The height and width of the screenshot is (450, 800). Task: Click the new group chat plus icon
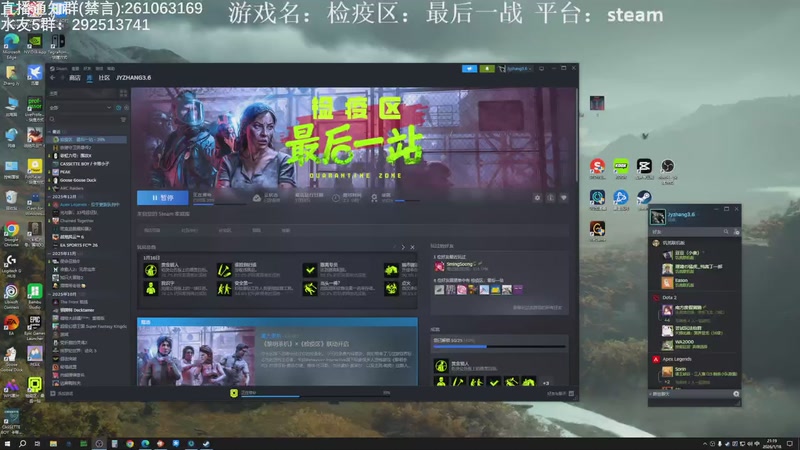coord(736,394)
